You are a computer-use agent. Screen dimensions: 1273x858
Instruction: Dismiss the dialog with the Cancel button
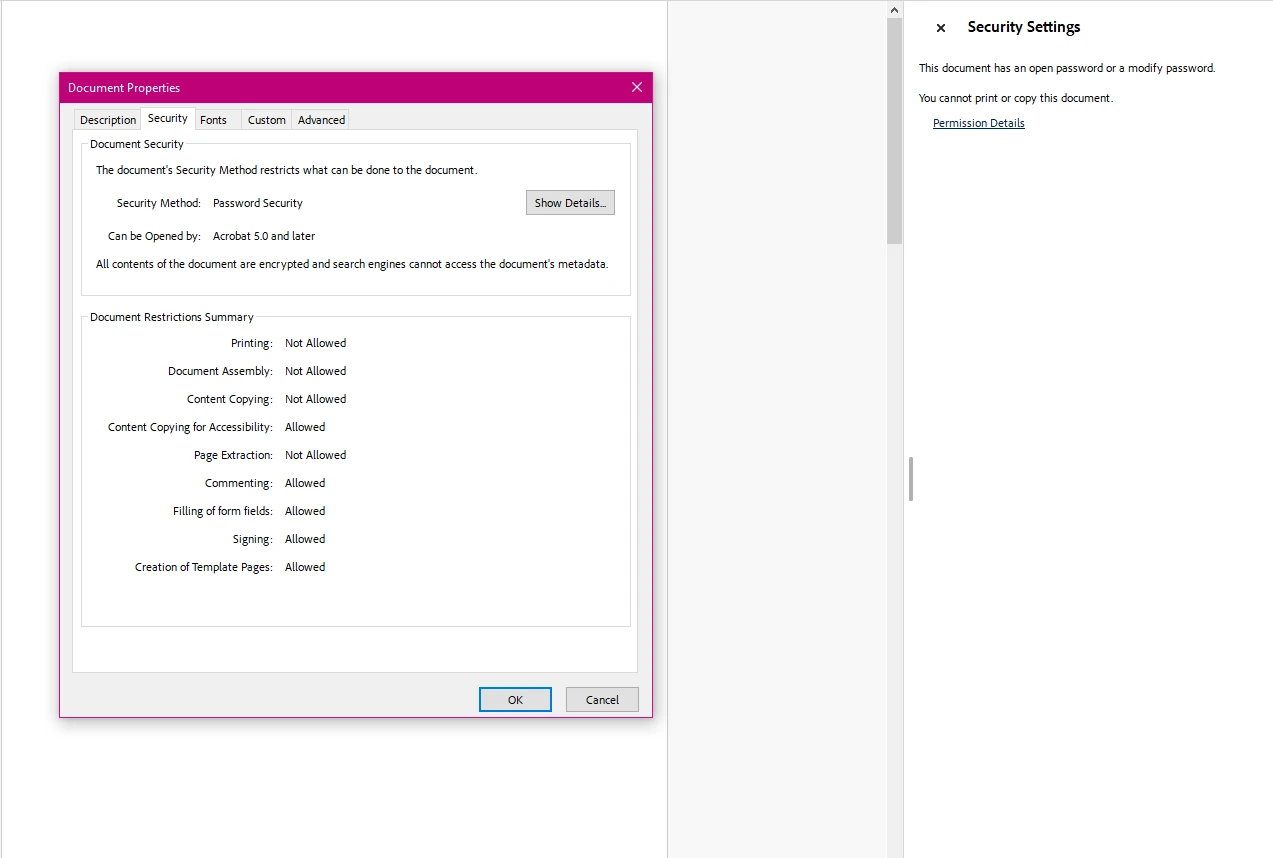[601, 699]
